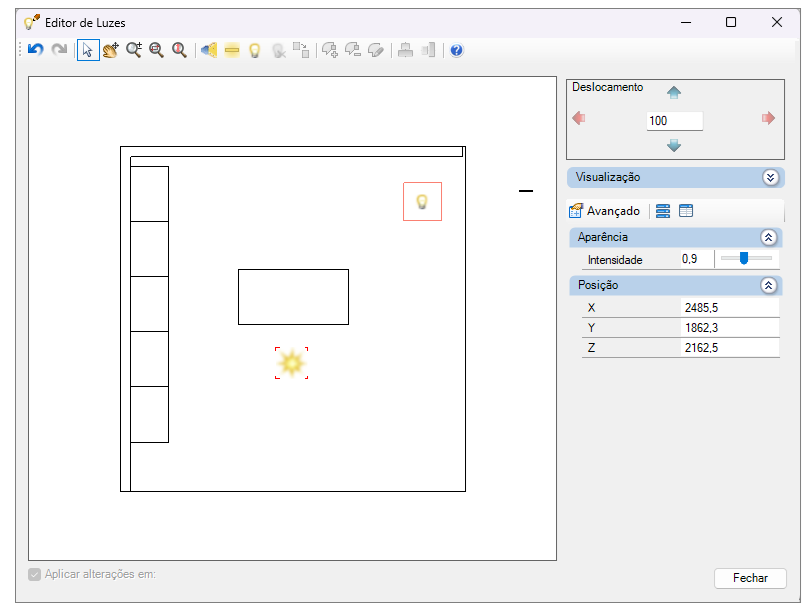The image size is (811, 614).
Task: Expand the Visualização panel
Action: point(770,177)
